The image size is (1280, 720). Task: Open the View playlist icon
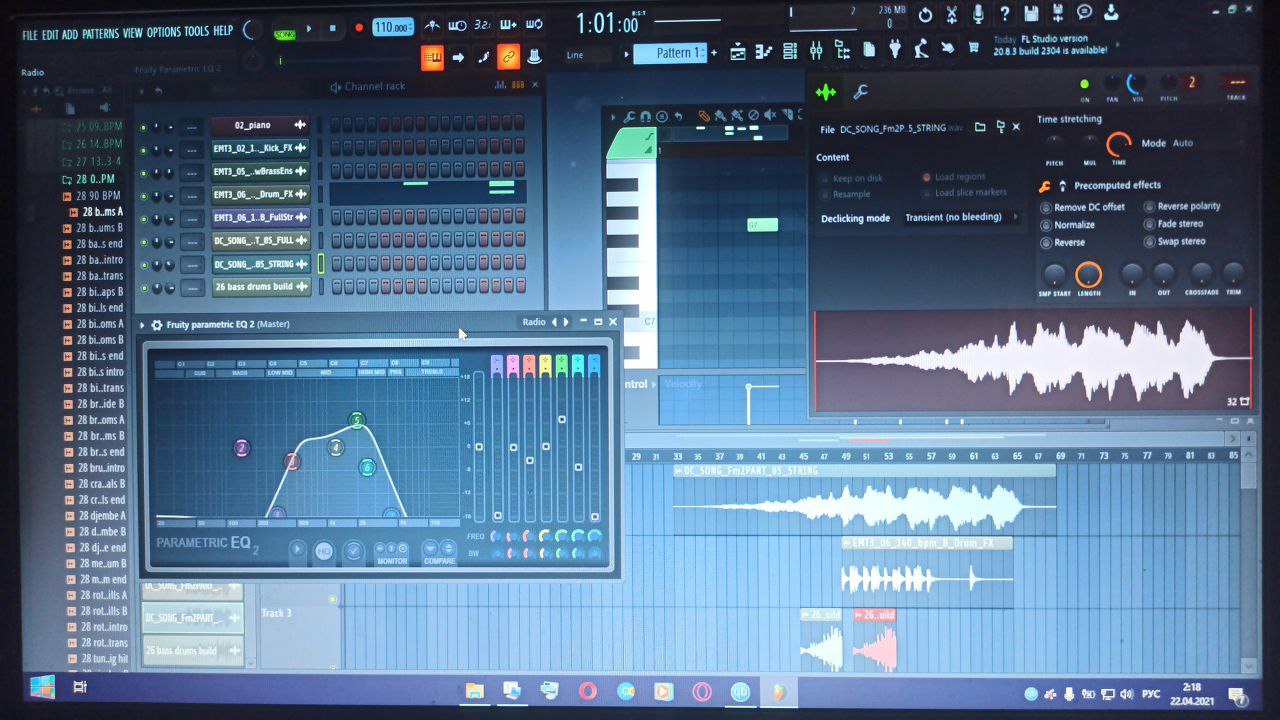pyautogui.click(x=738, y=52)
